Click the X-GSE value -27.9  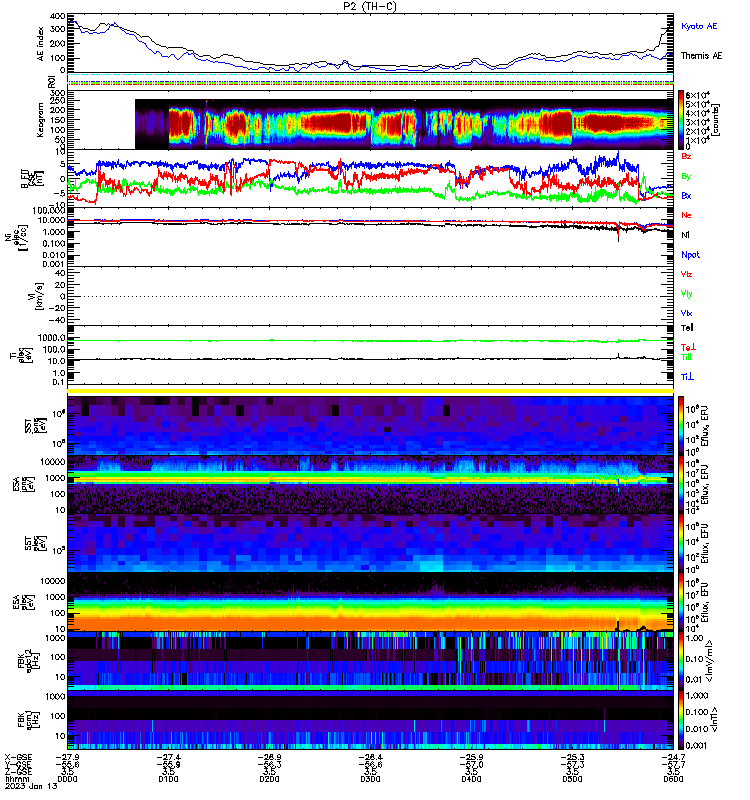pyautogui.click(x=67, y=757)
